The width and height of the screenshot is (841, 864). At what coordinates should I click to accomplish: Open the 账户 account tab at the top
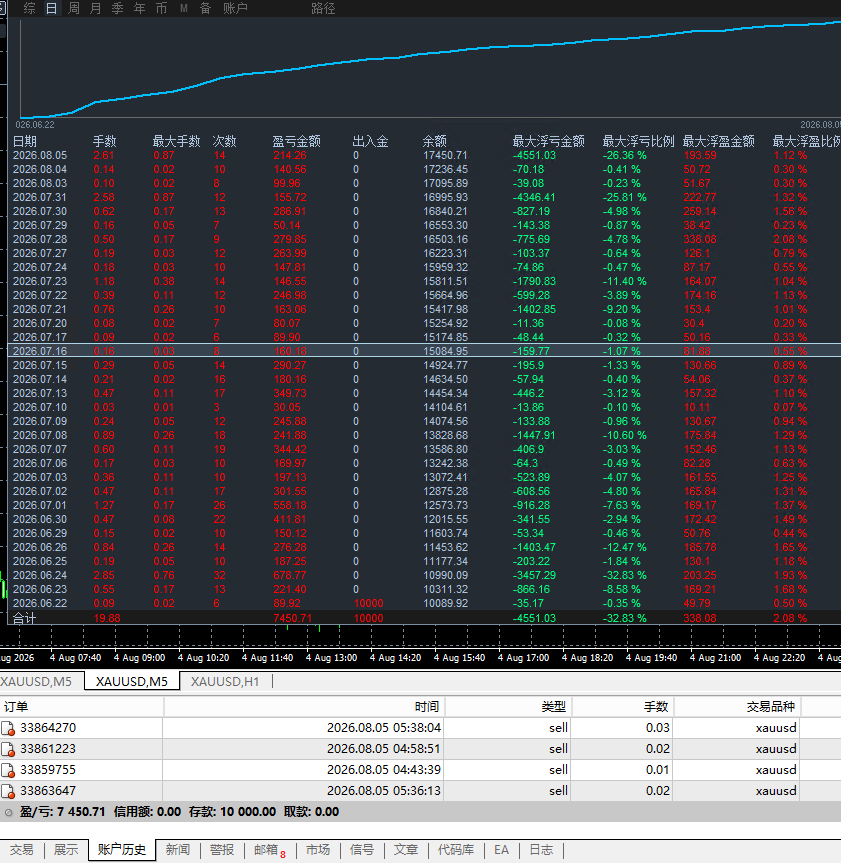pos(235,8)
